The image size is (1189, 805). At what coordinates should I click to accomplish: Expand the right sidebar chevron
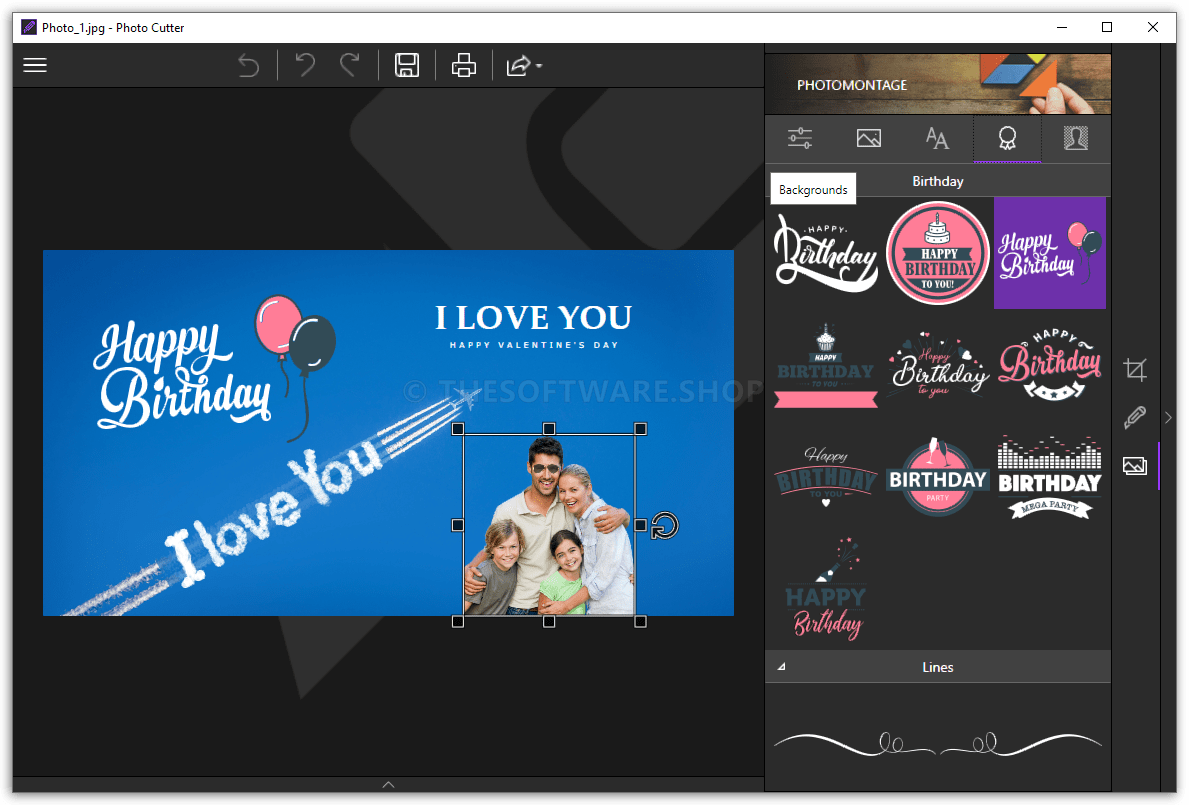(x=1168, y=418)
